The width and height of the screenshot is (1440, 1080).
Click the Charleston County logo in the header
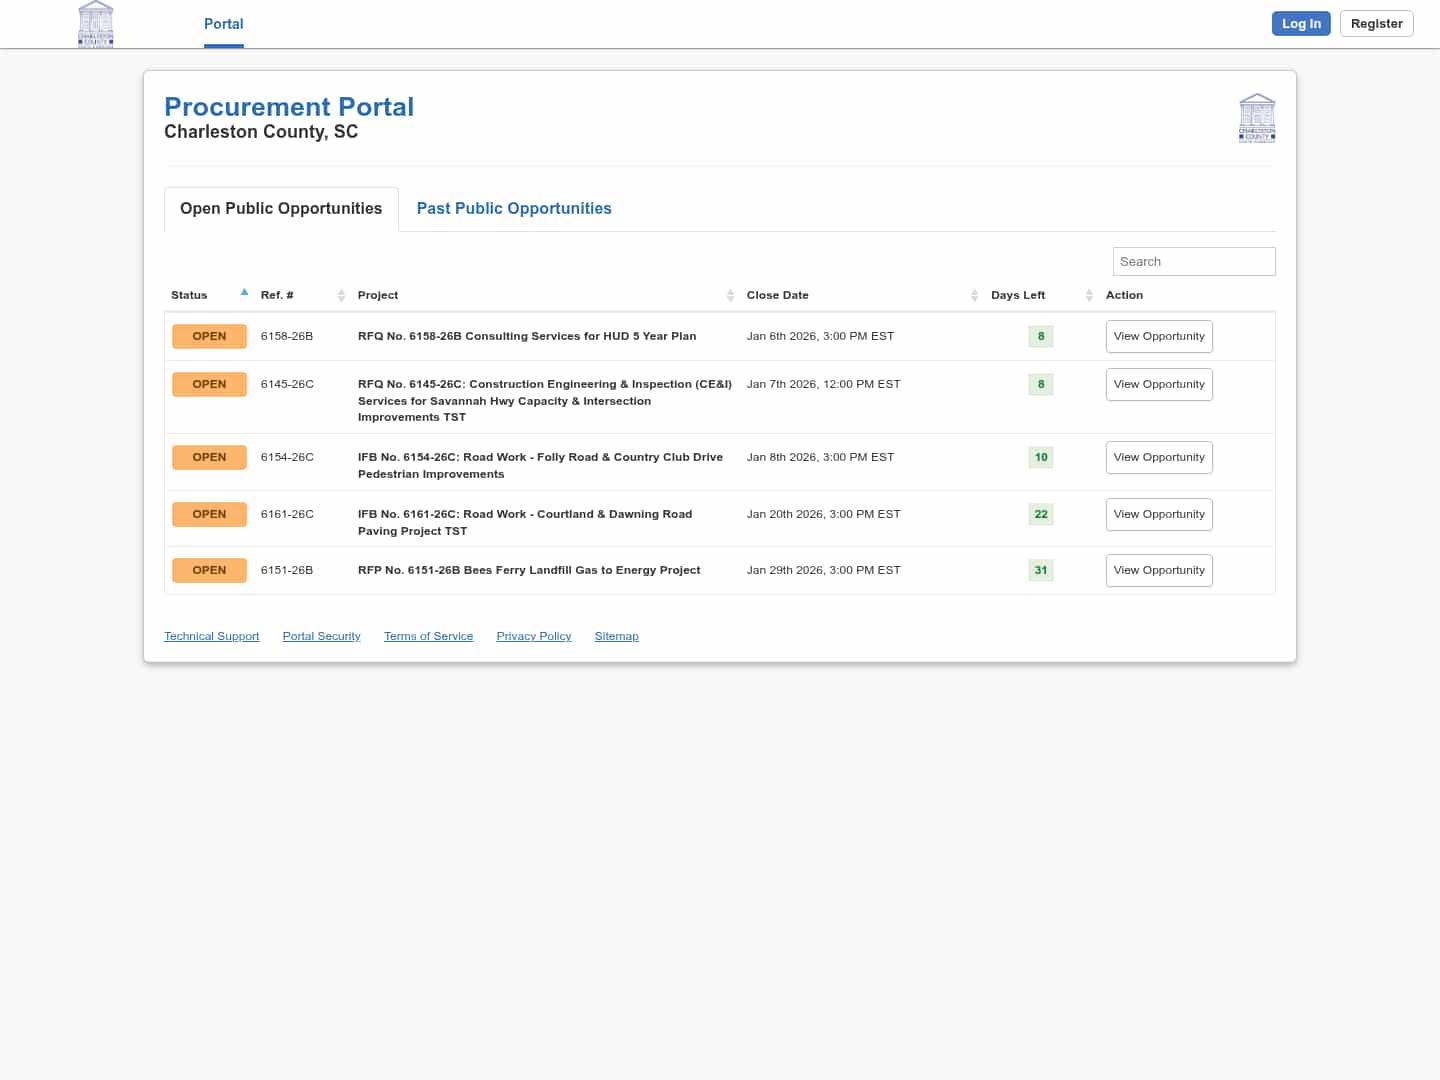96,24
